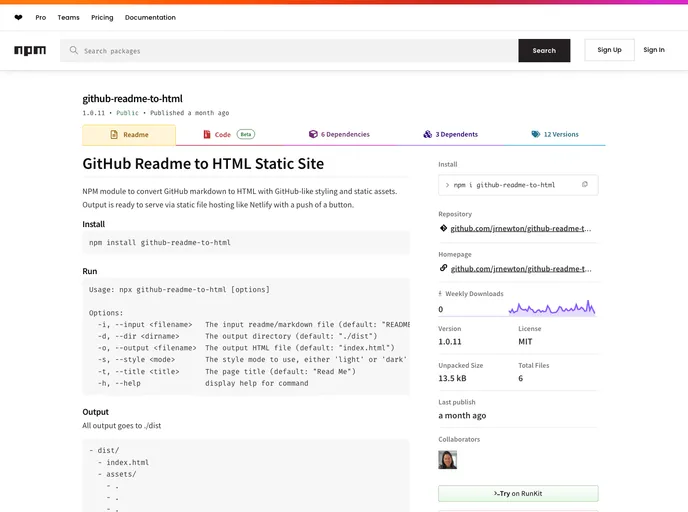
Task: Open the collaborator avatar thumbnail
Action: pos(448,460)
